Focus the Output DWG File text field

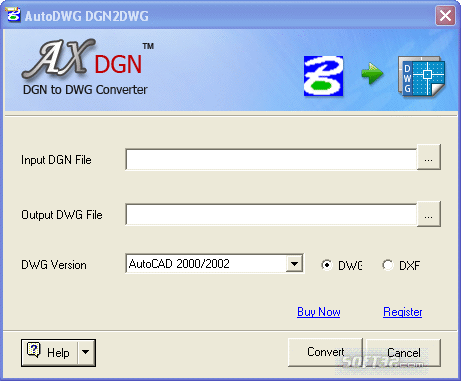point(271,214)
